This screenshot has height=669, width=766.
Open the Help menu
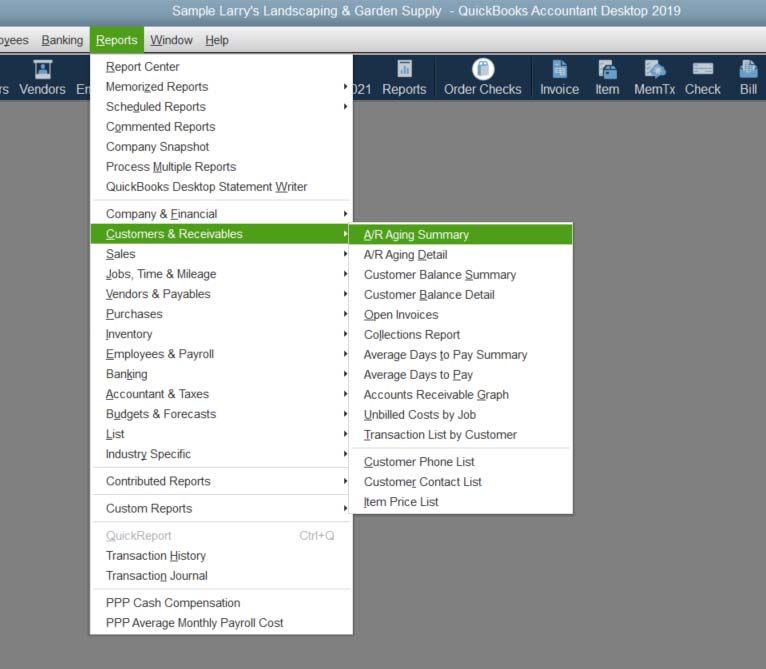coord(217,40)
